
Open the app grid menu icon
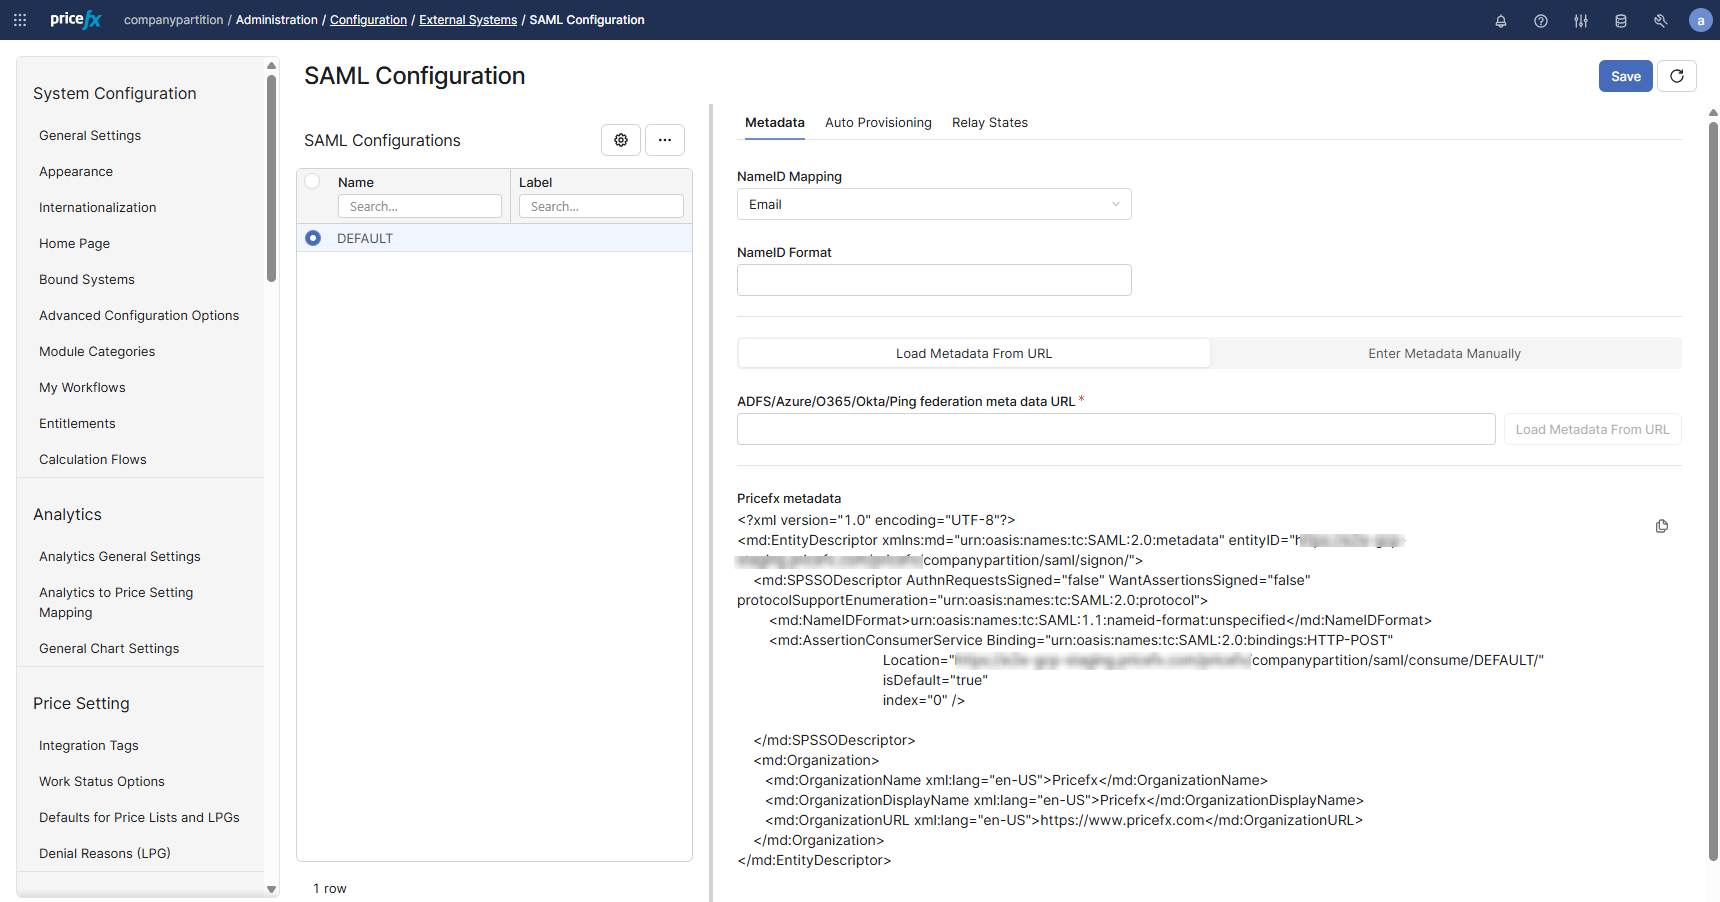tap(20, 20)
